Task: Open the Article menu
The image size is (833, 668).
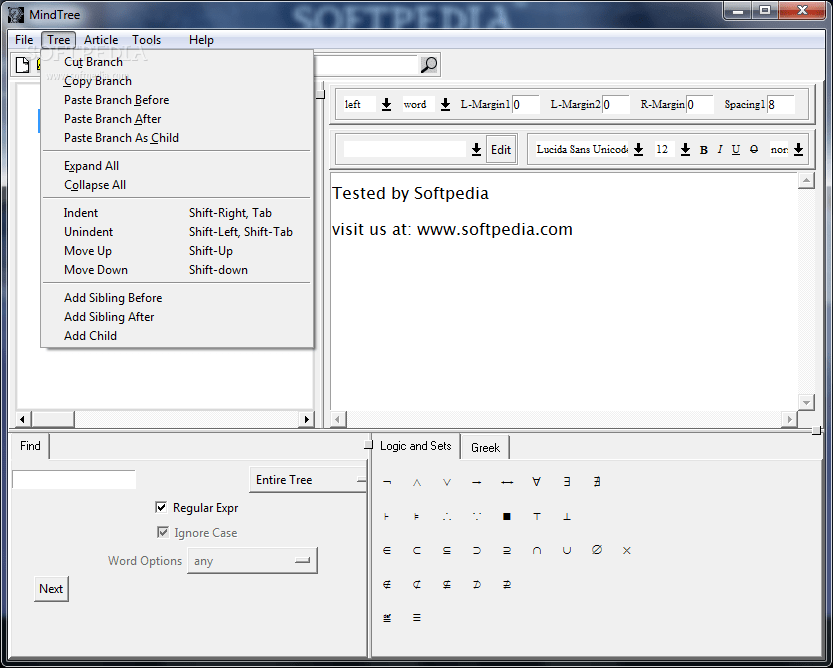Action: coord(101,40)
